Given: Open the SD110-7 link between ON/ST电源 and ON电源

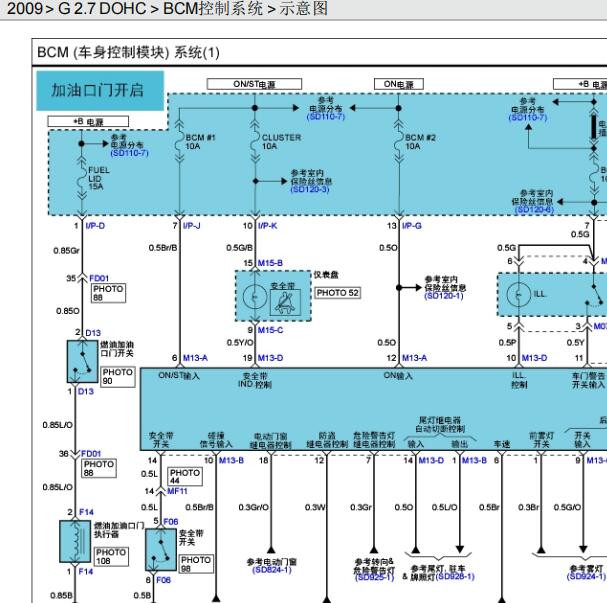Looking at the screenshot, I should click(x=326, y=116).
